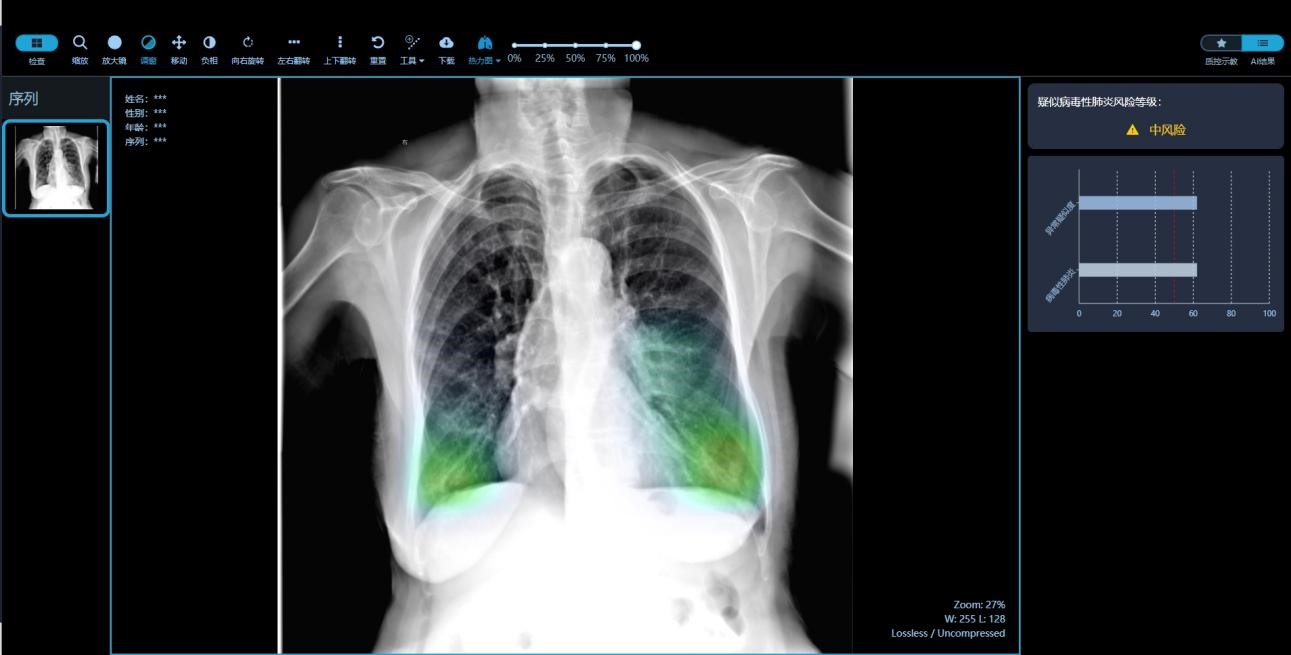Image resolution: width=1291 pixels, height=655 pixels.
Task: Set heatmap opacity to 0% stop
Action: (514, 45)
